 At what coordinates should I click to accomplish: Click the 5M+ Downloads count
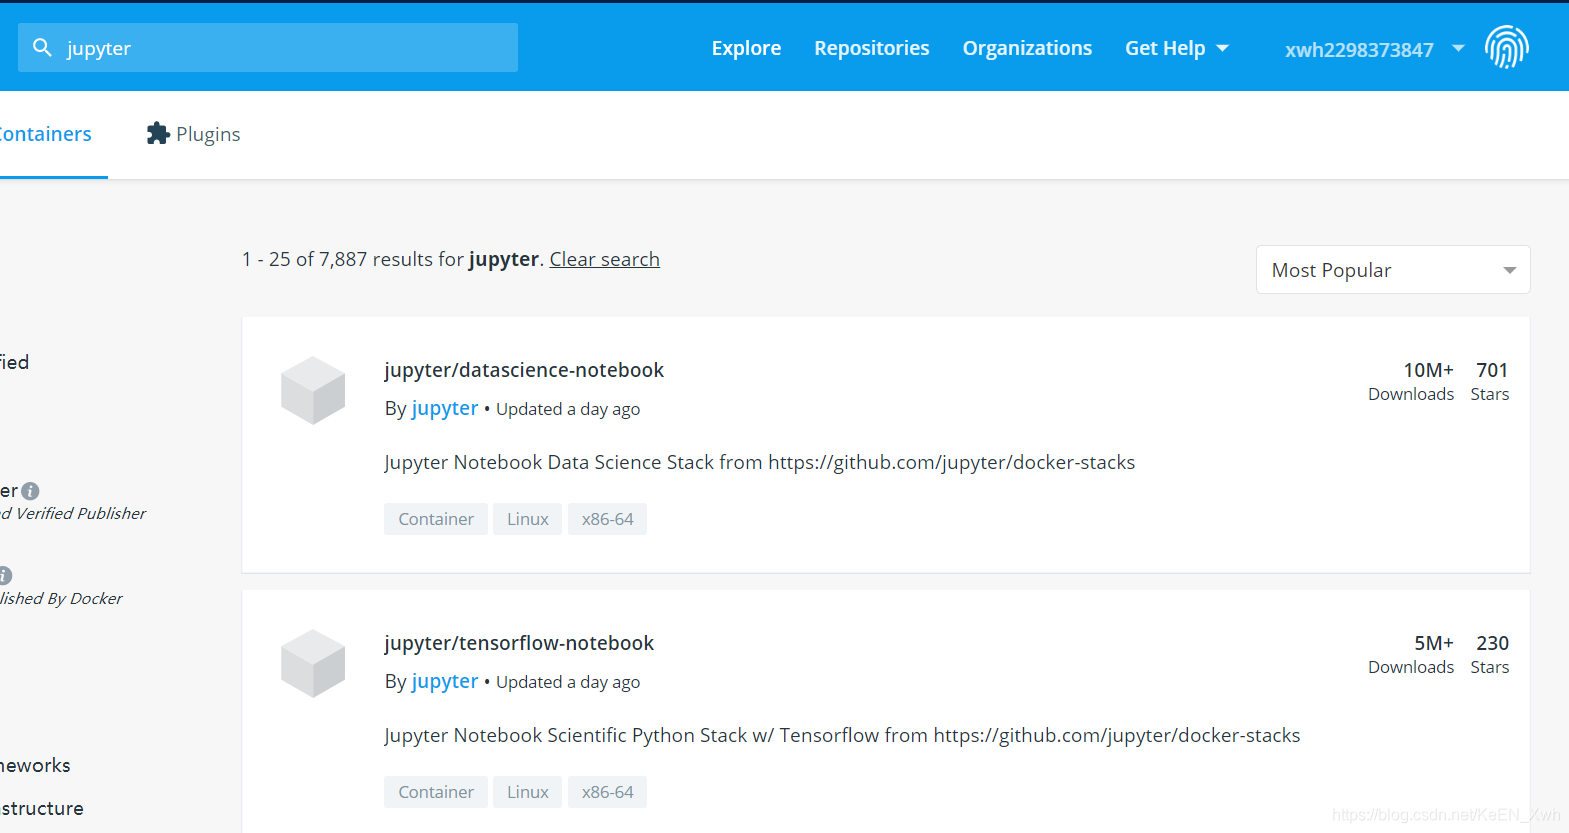pyautogui.click(x=1411, y=654)
